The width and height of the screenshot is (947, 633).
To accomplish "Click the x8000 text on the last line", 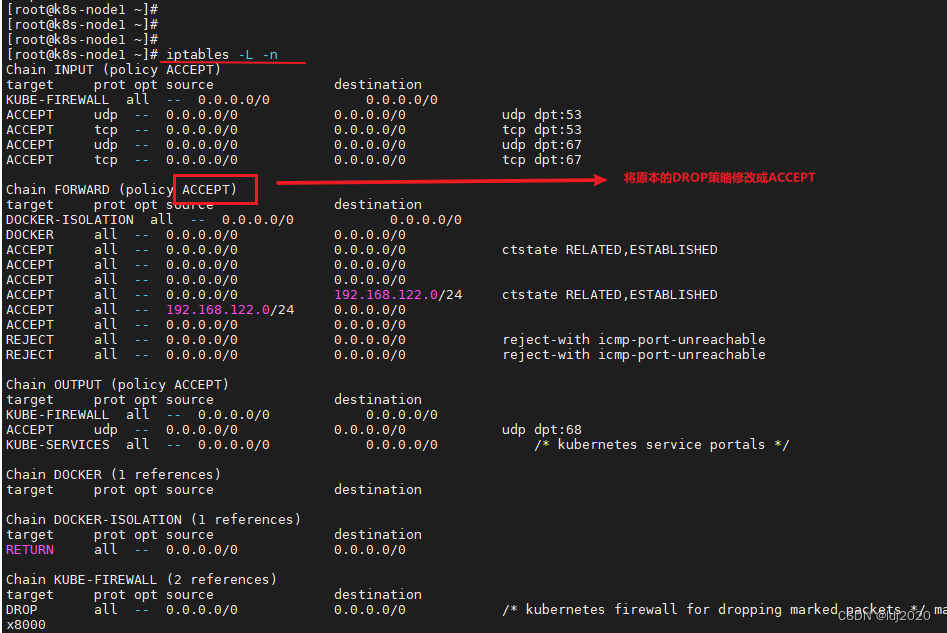I will 26,624.
